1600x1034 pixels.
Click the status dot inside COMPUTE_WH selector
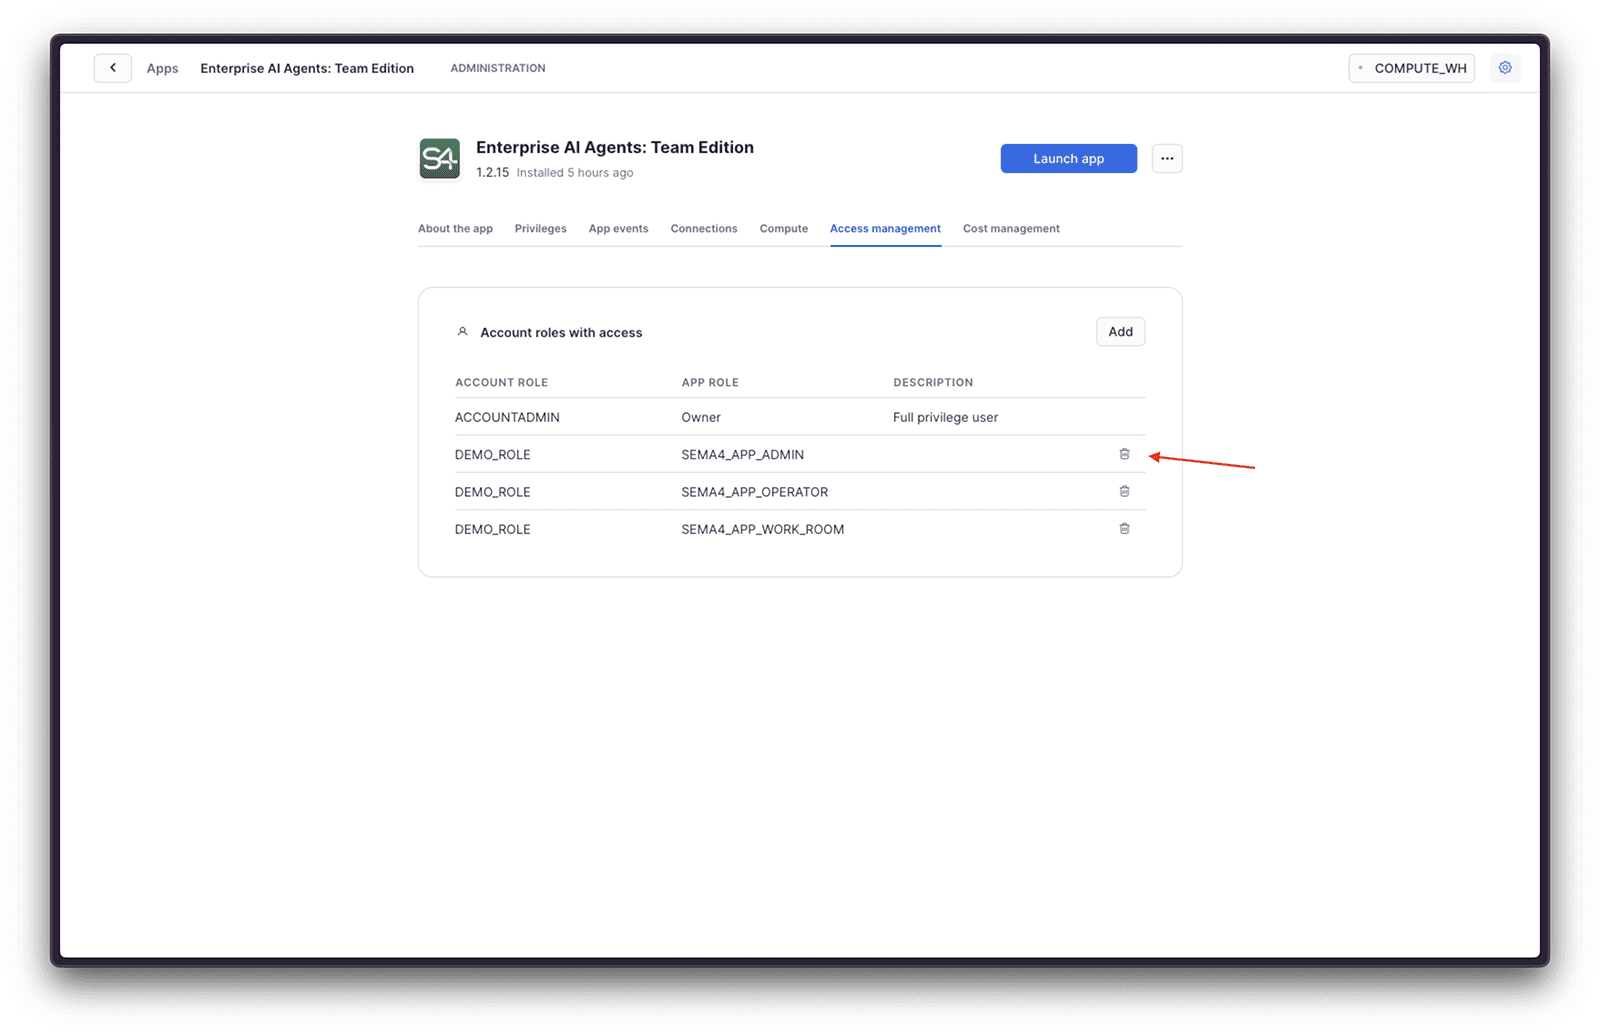(x=1362, y=68)
